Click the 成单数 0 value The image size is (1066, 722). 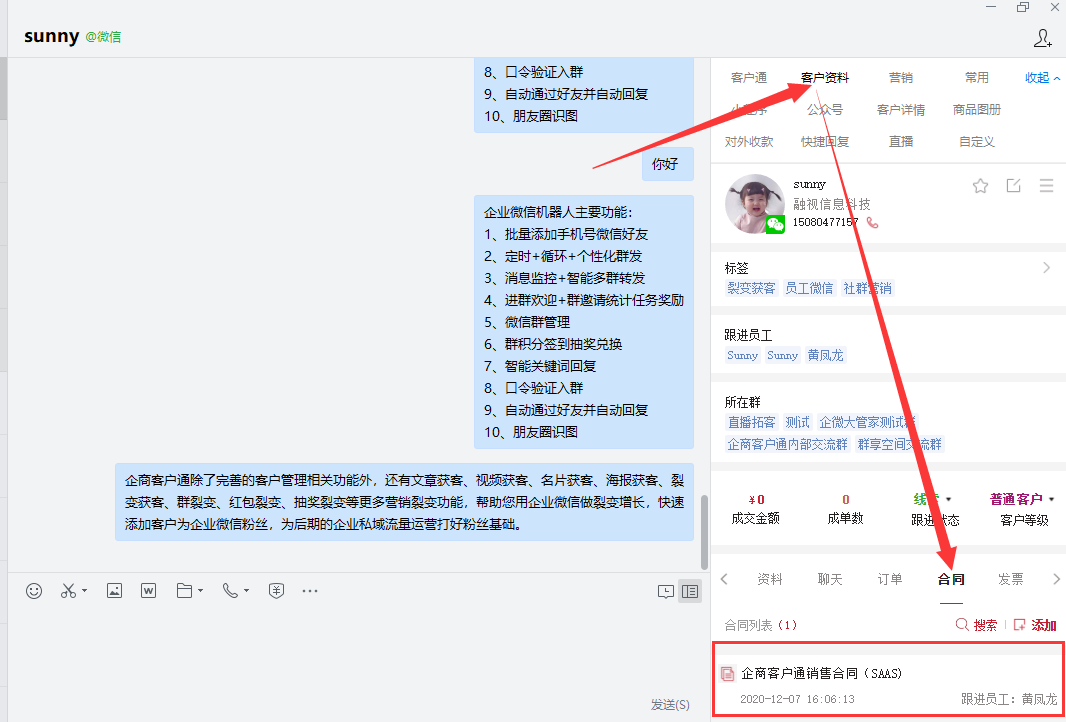[x=845, y=500]
